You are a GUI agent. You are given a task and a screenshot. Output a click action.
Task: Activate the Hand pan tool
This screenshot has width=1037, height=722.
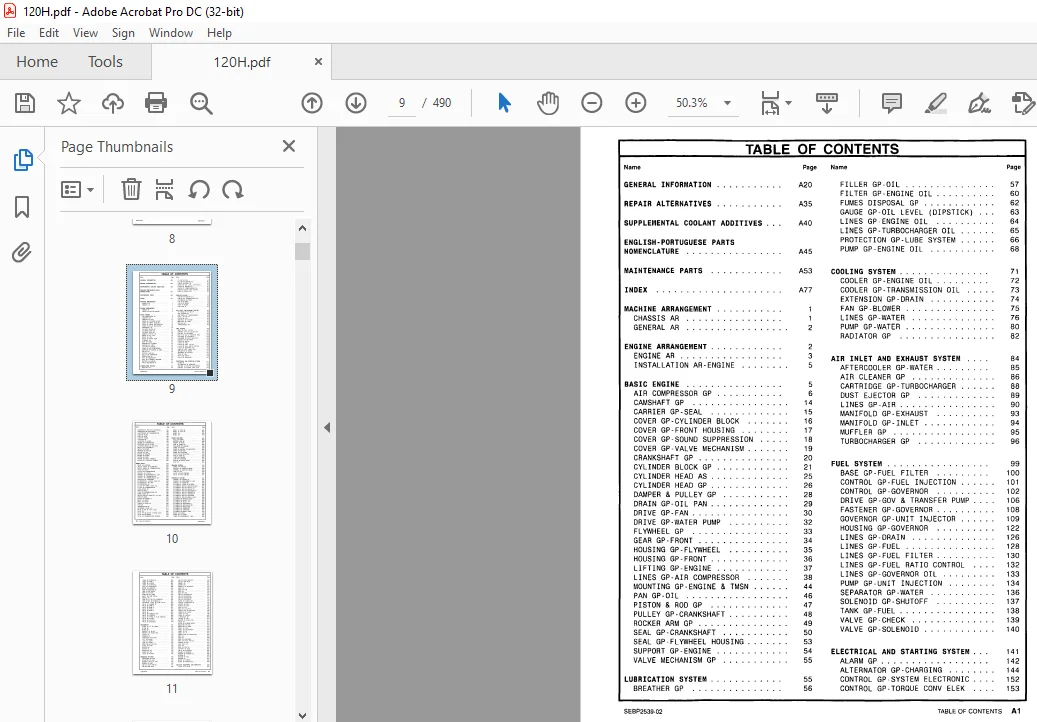[x=548, y=103]
